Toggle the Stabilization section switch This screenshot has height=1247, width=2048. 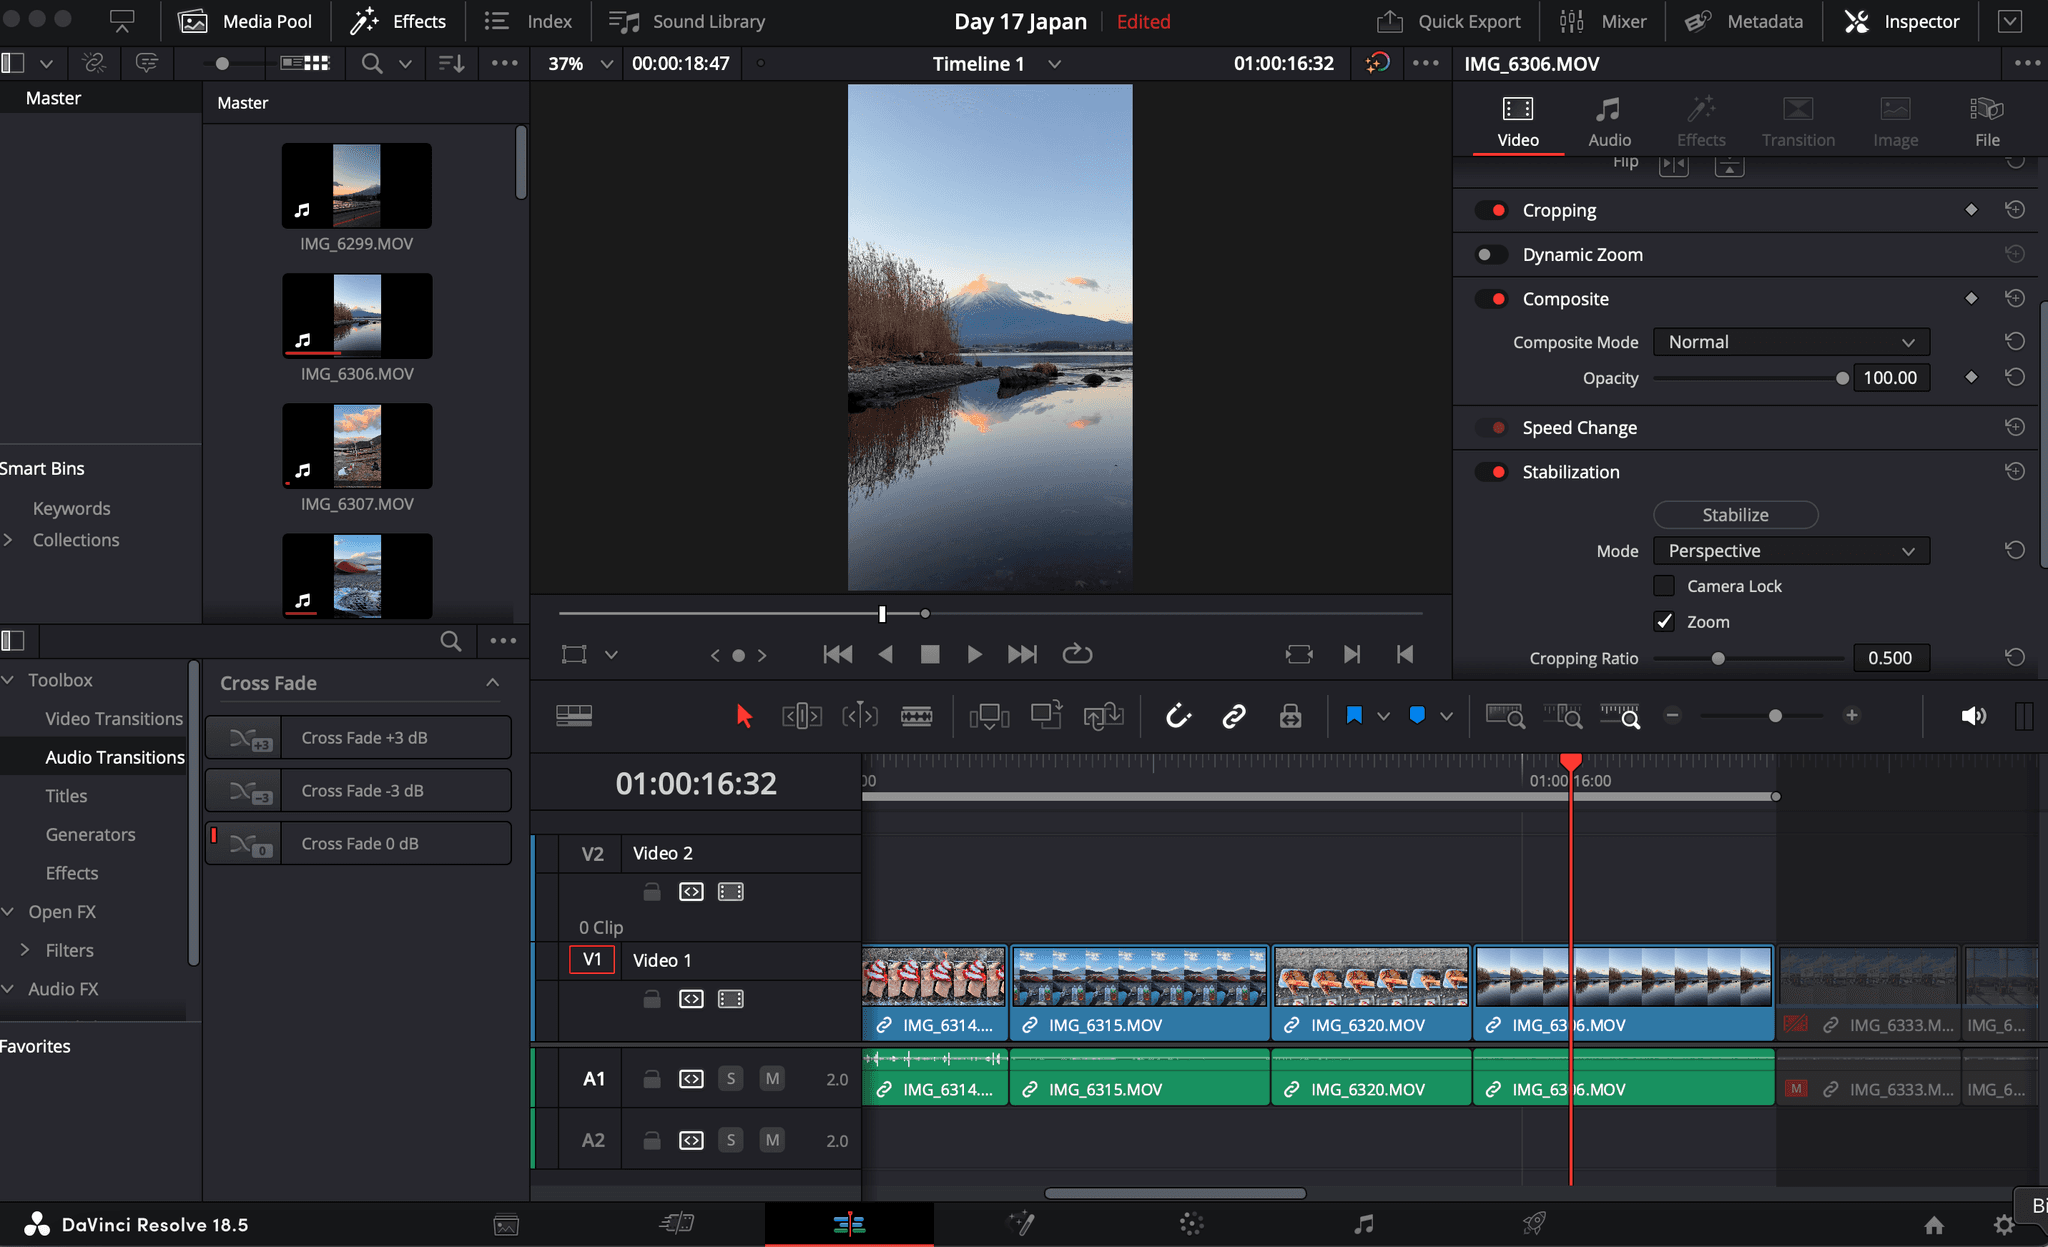tap(1492, 472)
